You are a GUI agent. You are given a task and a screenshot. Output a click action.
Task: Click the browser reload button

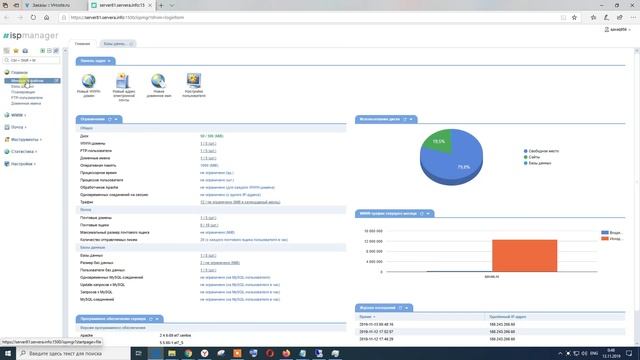33,18
